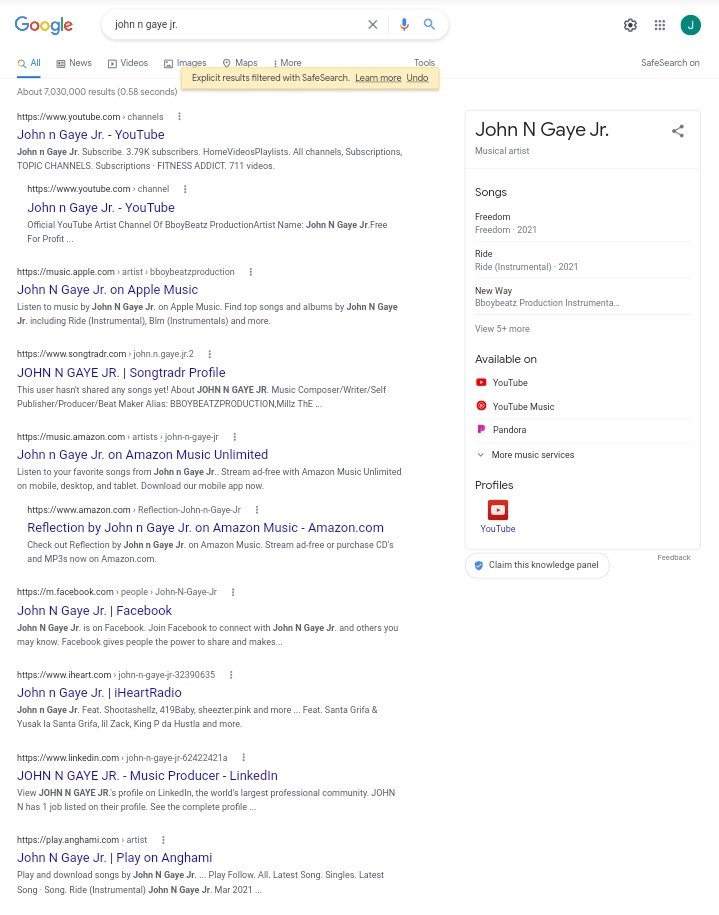Screen dimensions: 719x915
Task: Open the Tools options
Action: (x=424, y=63)
